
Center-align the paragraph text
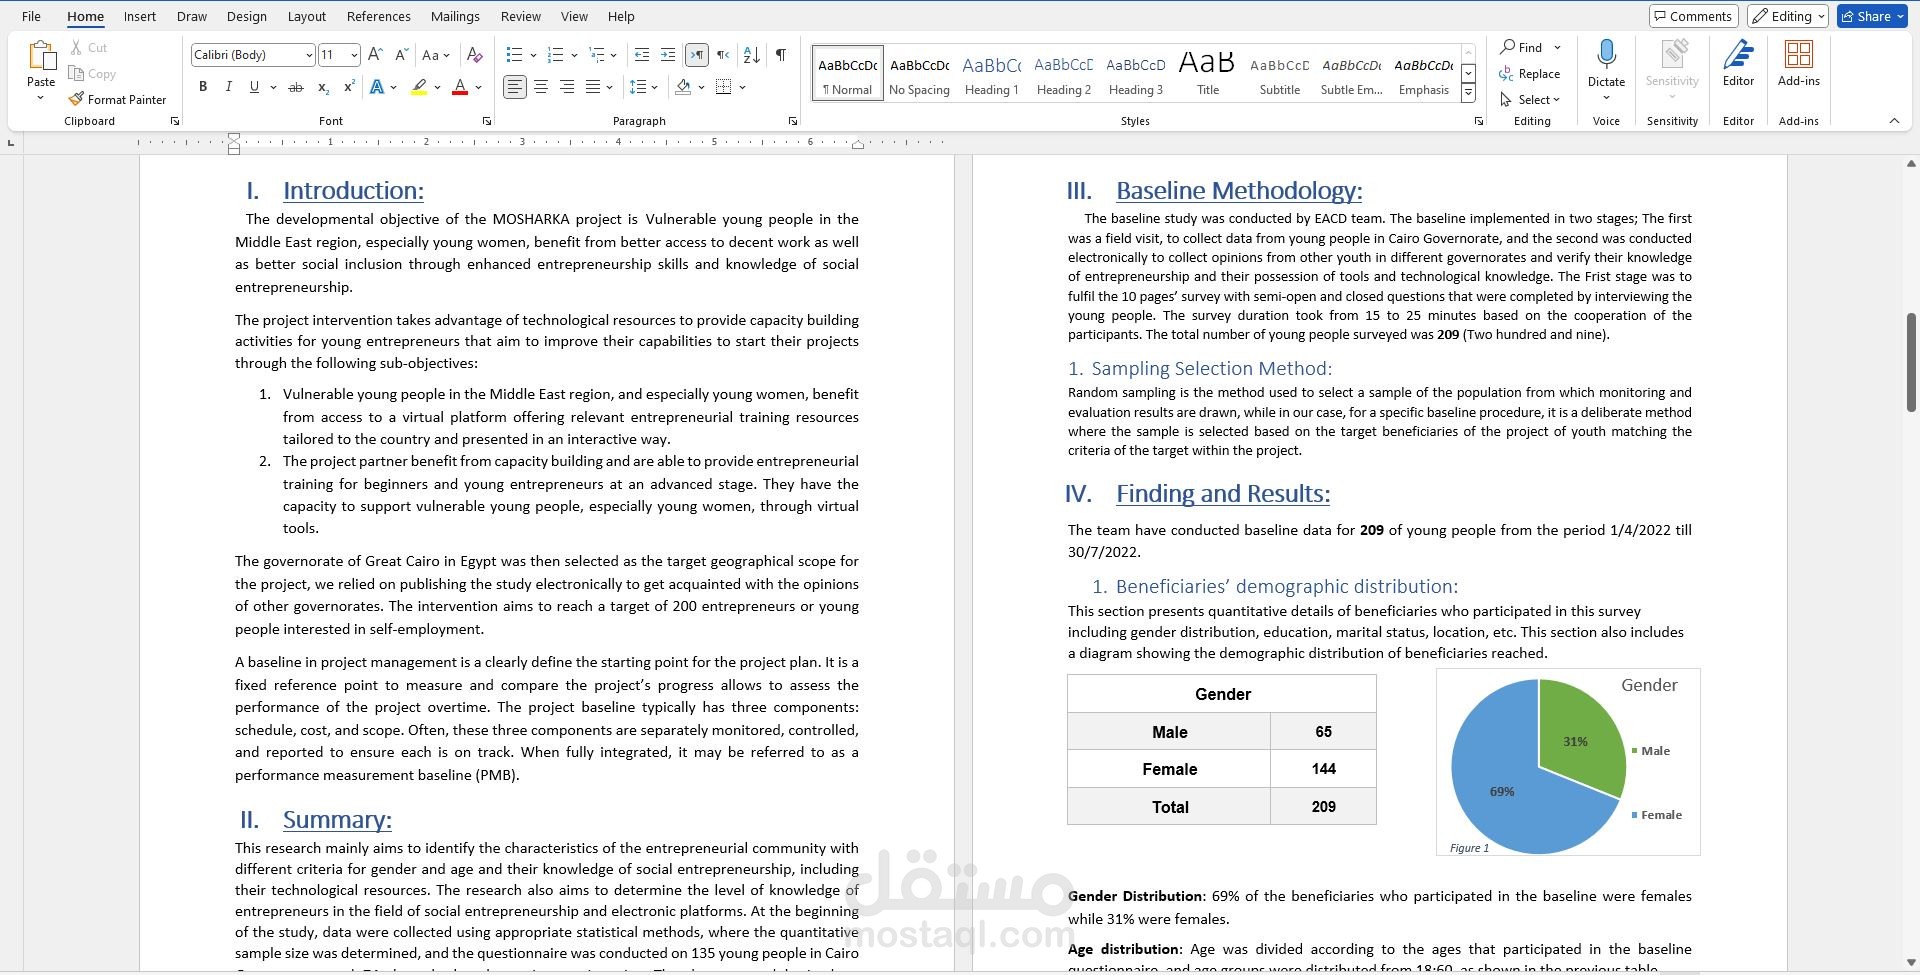coord(541,87)
